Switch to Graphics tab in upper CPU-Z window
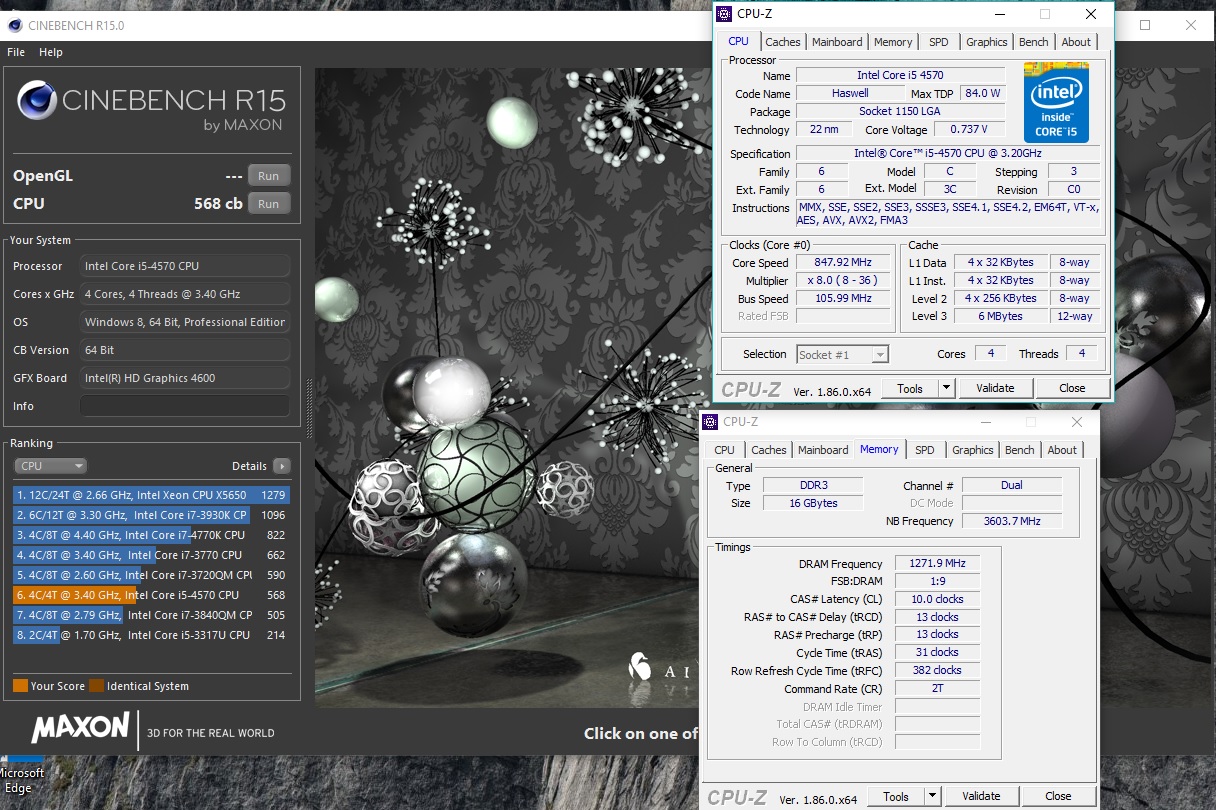Screen dimensions: 1216x810 pos(987,42)
